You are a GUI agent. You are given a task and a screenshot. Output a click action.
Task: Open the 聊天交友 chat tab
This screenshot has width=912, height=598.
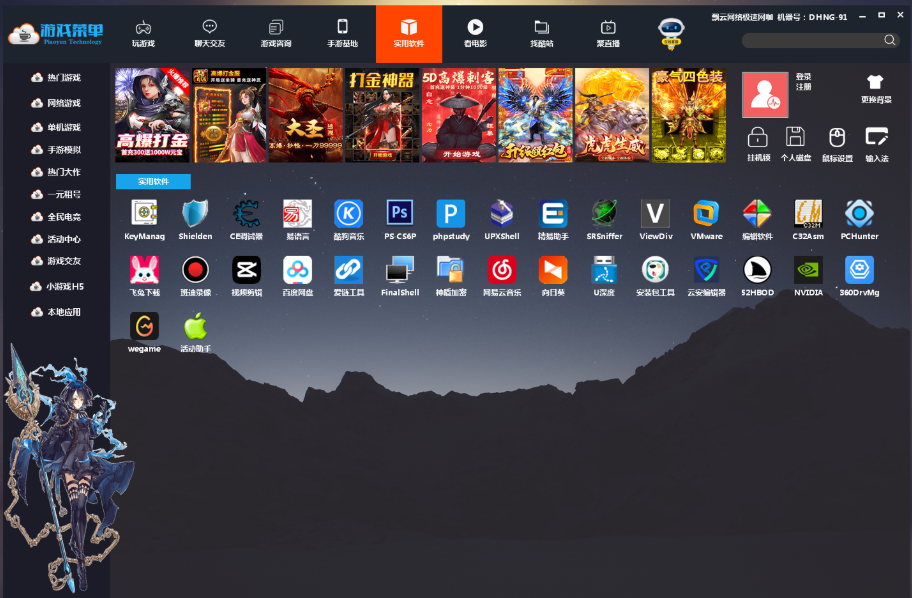(x=209, y=34)
